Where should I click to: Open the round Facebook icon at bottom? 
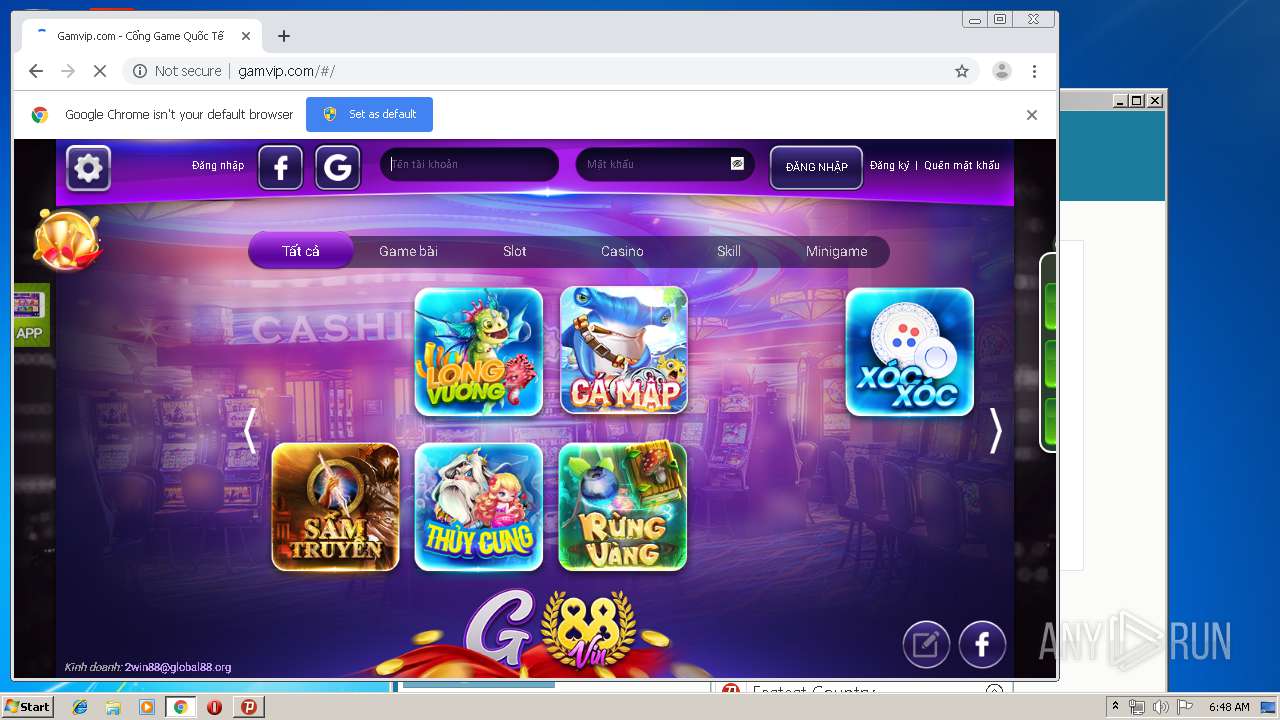tap(983, 644)
